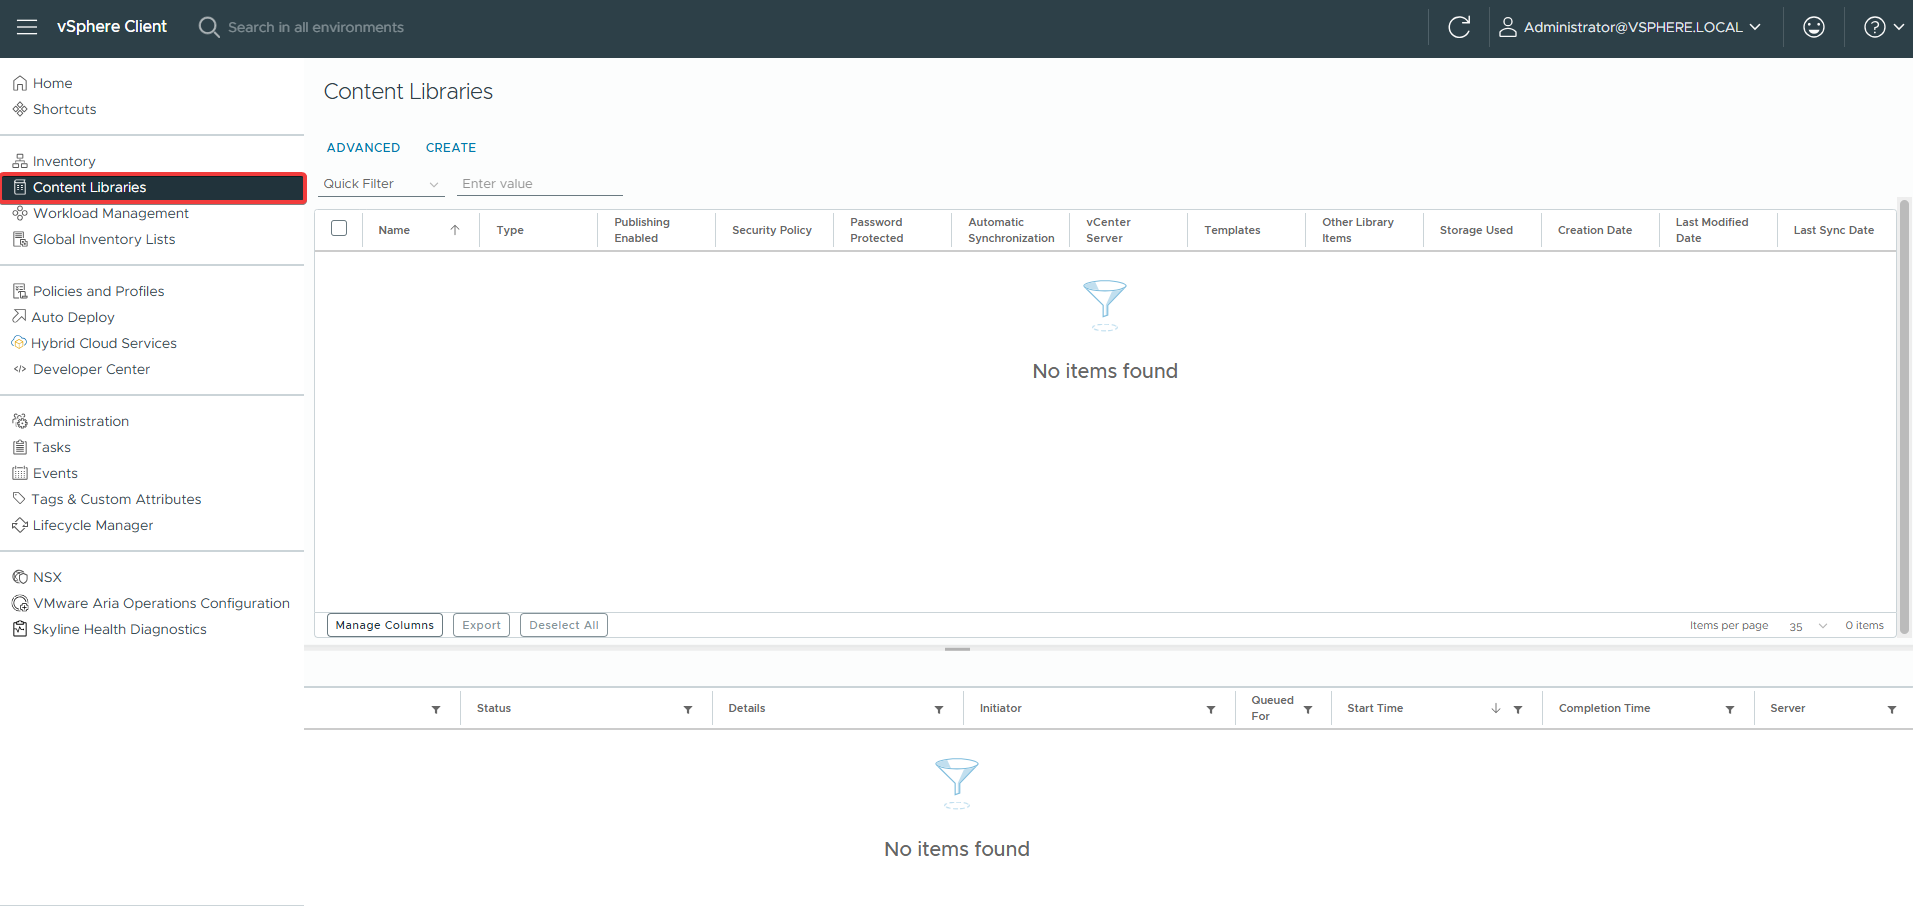Click the Auto Deploy icon
Viewport: 1913px width, 910px height.
(19, 316)
